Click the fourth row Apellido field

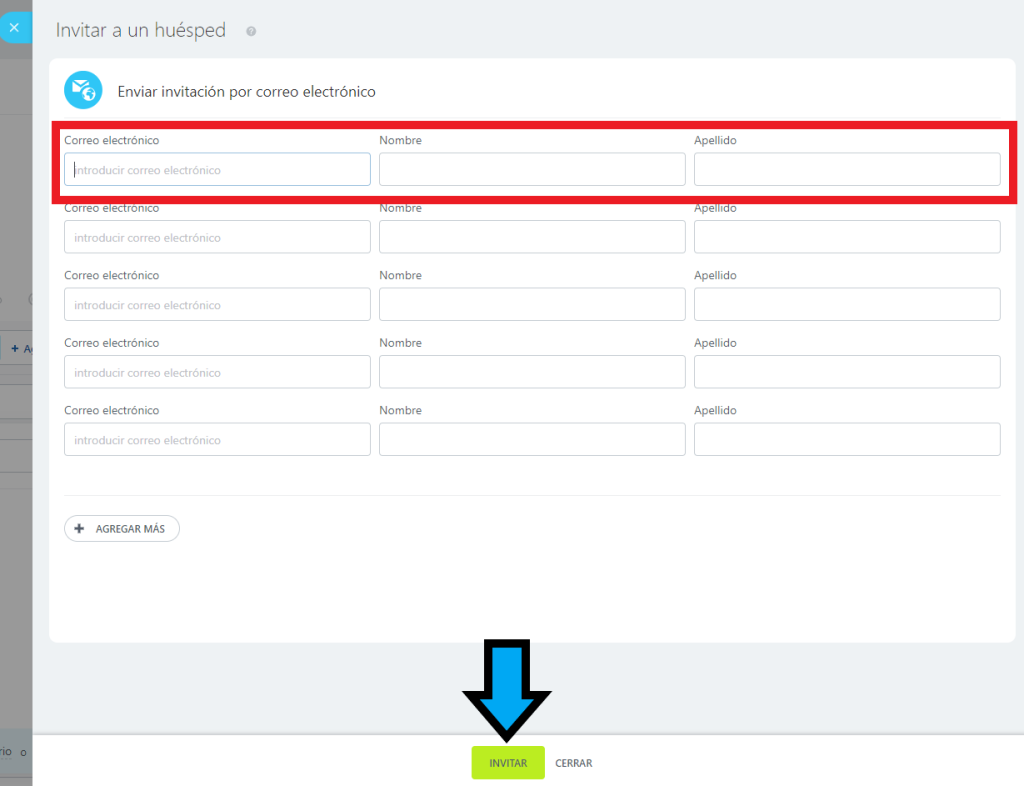click(847, 372)
